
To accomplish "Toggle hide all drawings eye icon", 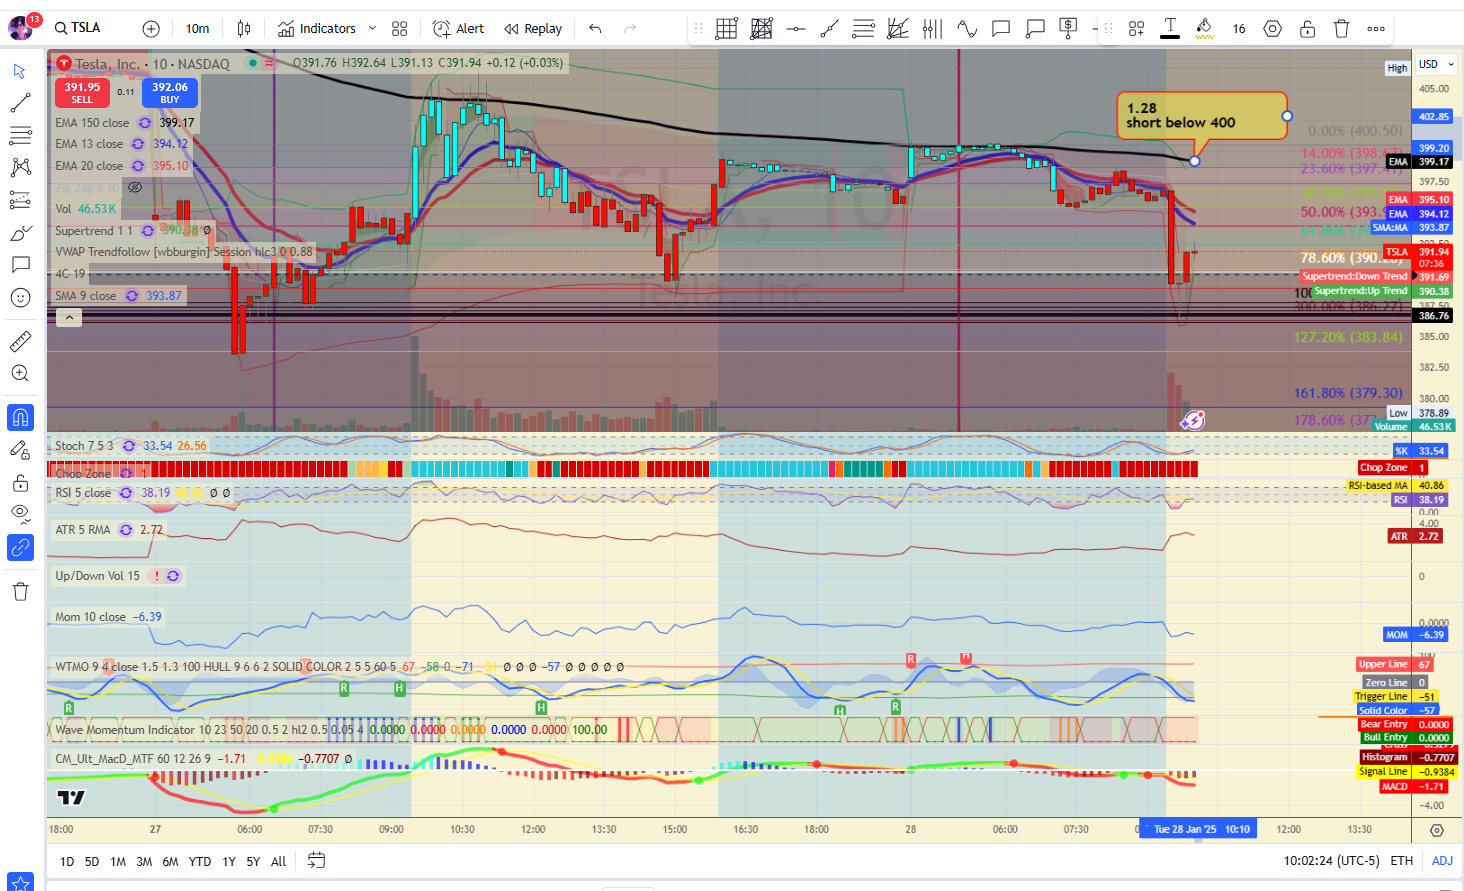I will click(x=20, y=514).
